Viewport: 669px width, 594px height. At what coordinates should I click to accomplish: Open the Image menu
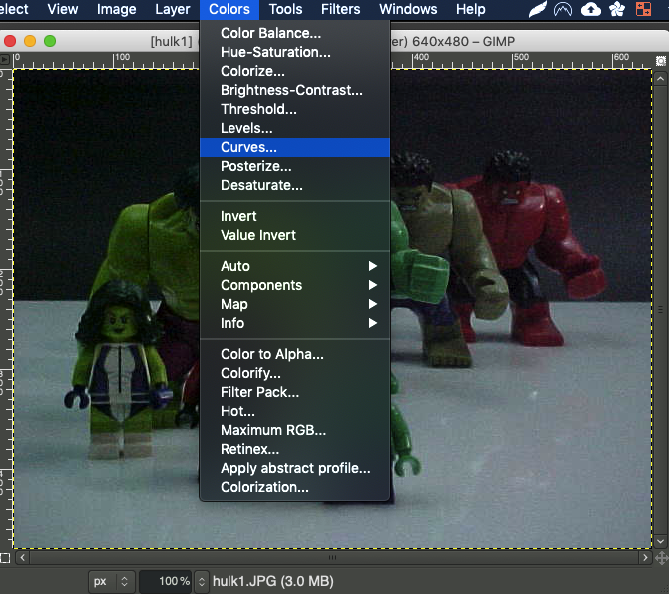point(116,9)
